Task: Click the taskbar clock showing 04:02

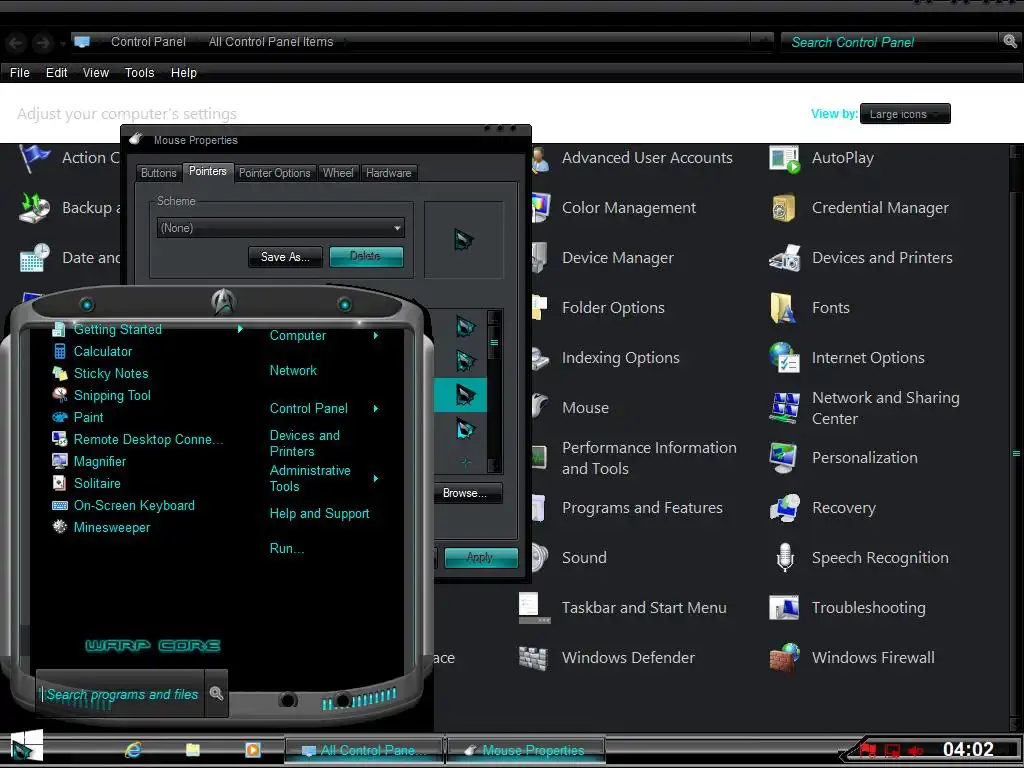Action: 968,749
